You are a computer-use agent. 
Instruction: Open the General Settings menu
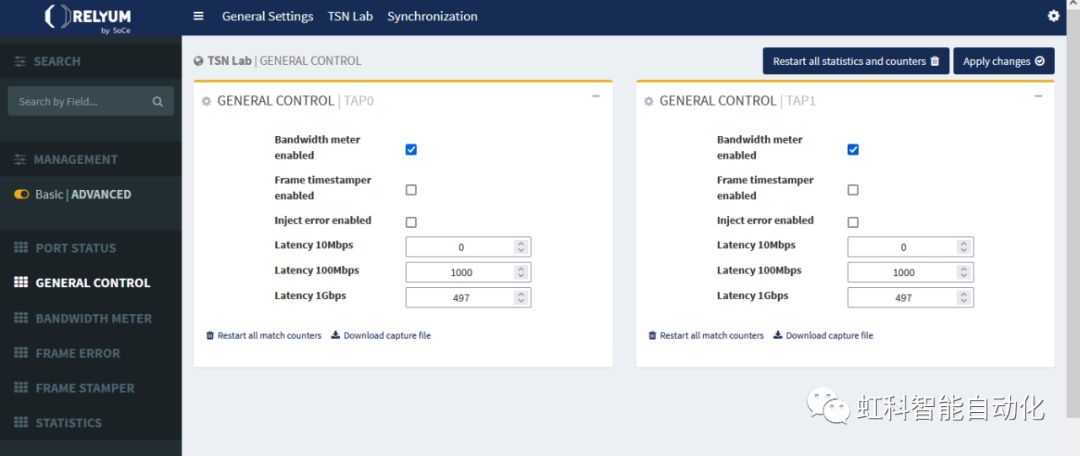pyautogui.click(x=267, y=16)
